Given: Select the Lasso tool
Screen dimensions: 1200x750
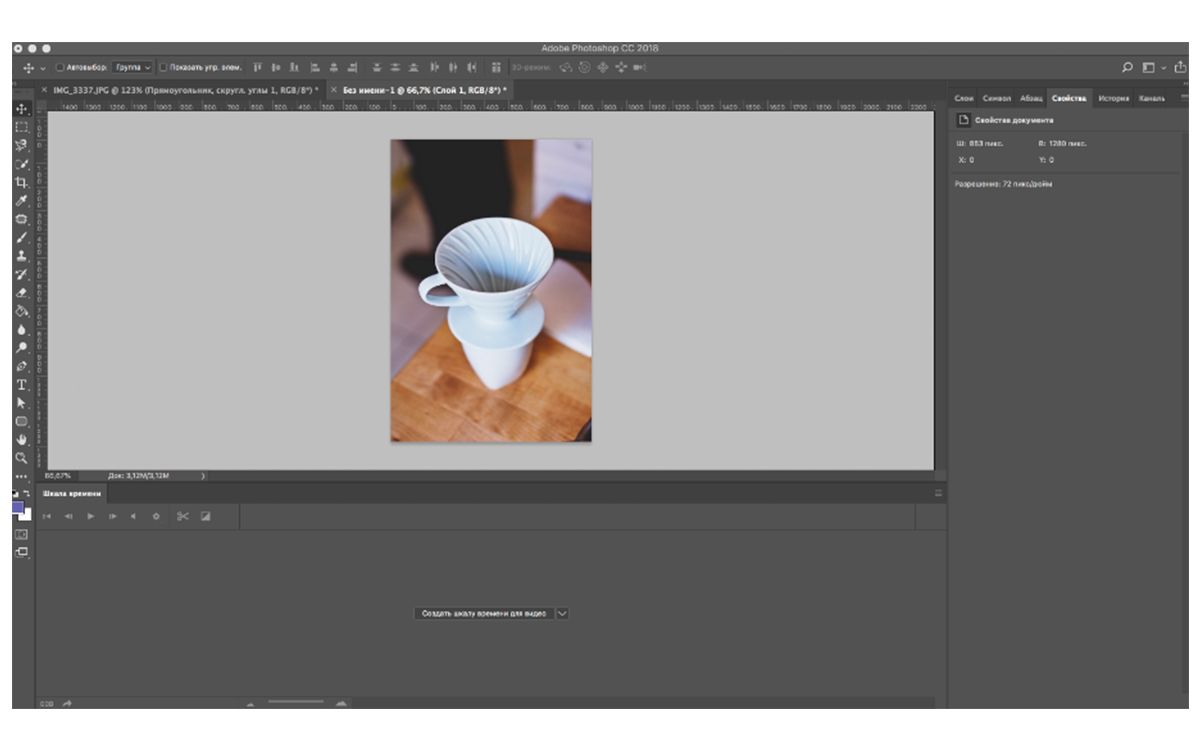Looking at the screenshot, I should (21, 146).
